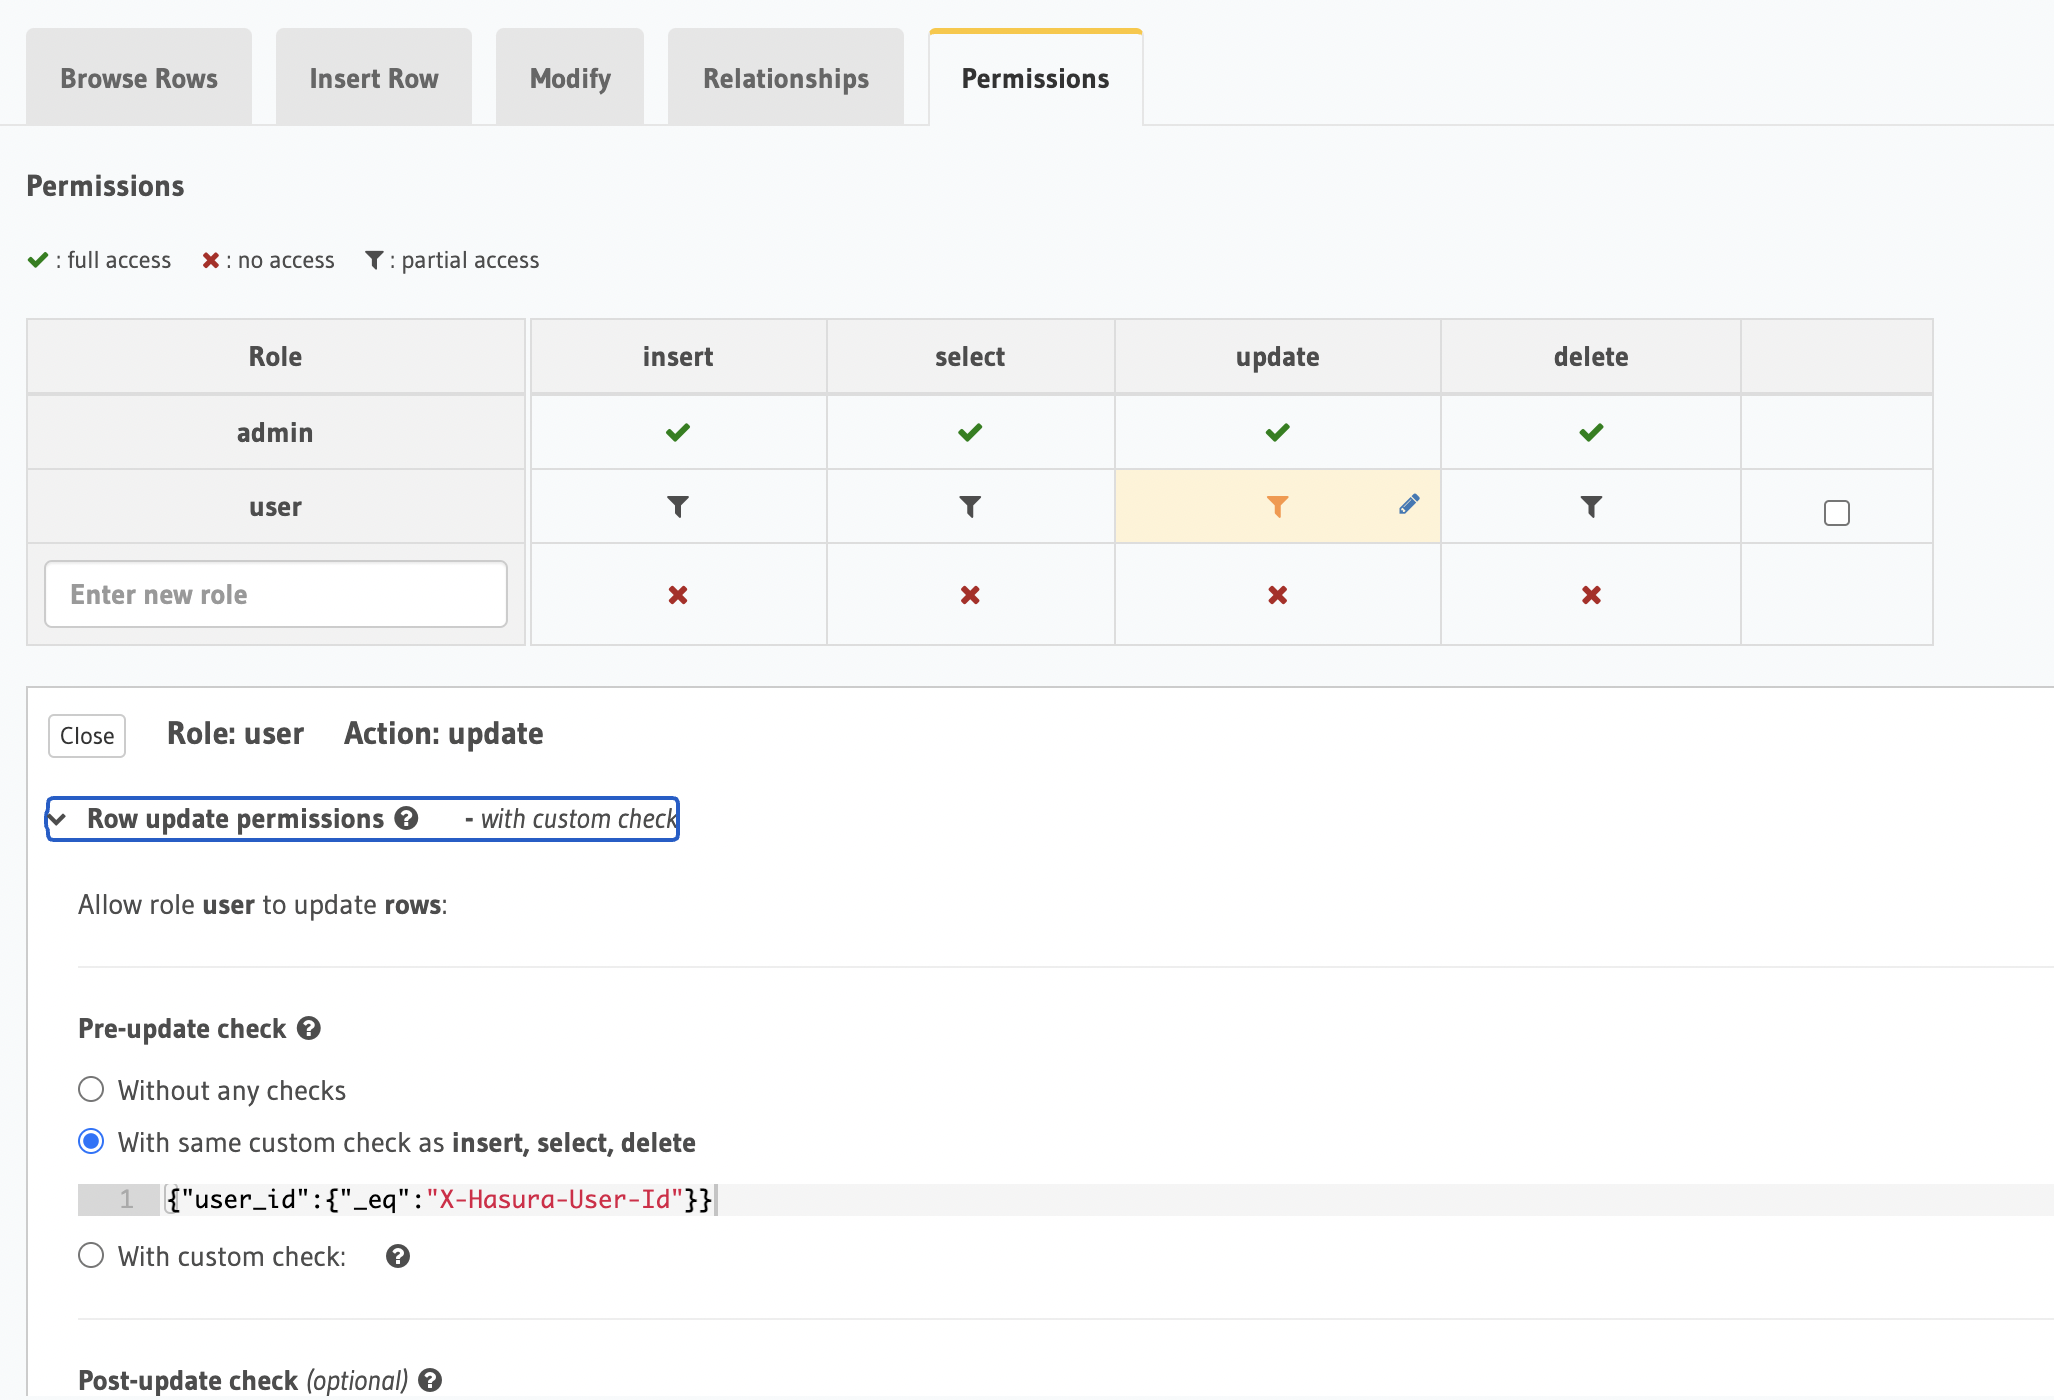
Task: Select With same custom check radio option
Action: pos(91,1141)
